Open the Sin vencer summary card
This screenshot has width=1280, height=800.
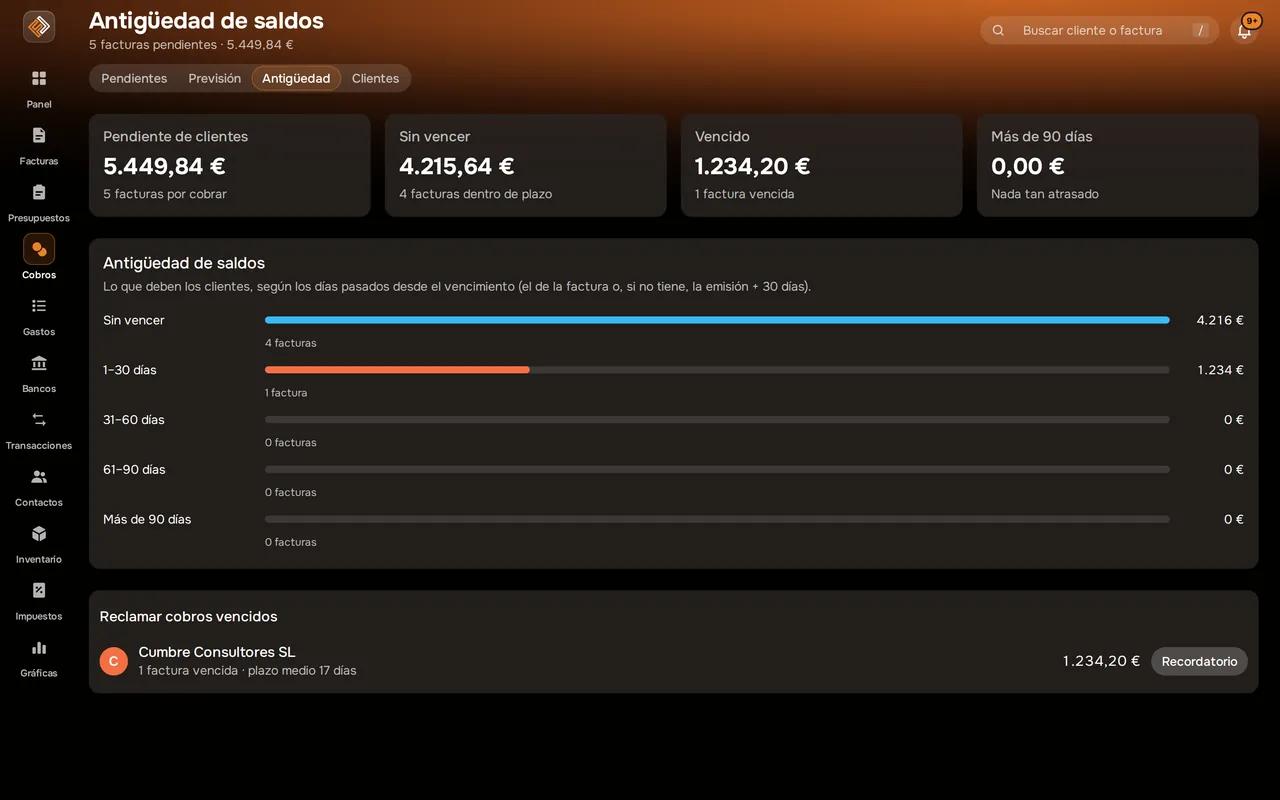click(526, 165)
